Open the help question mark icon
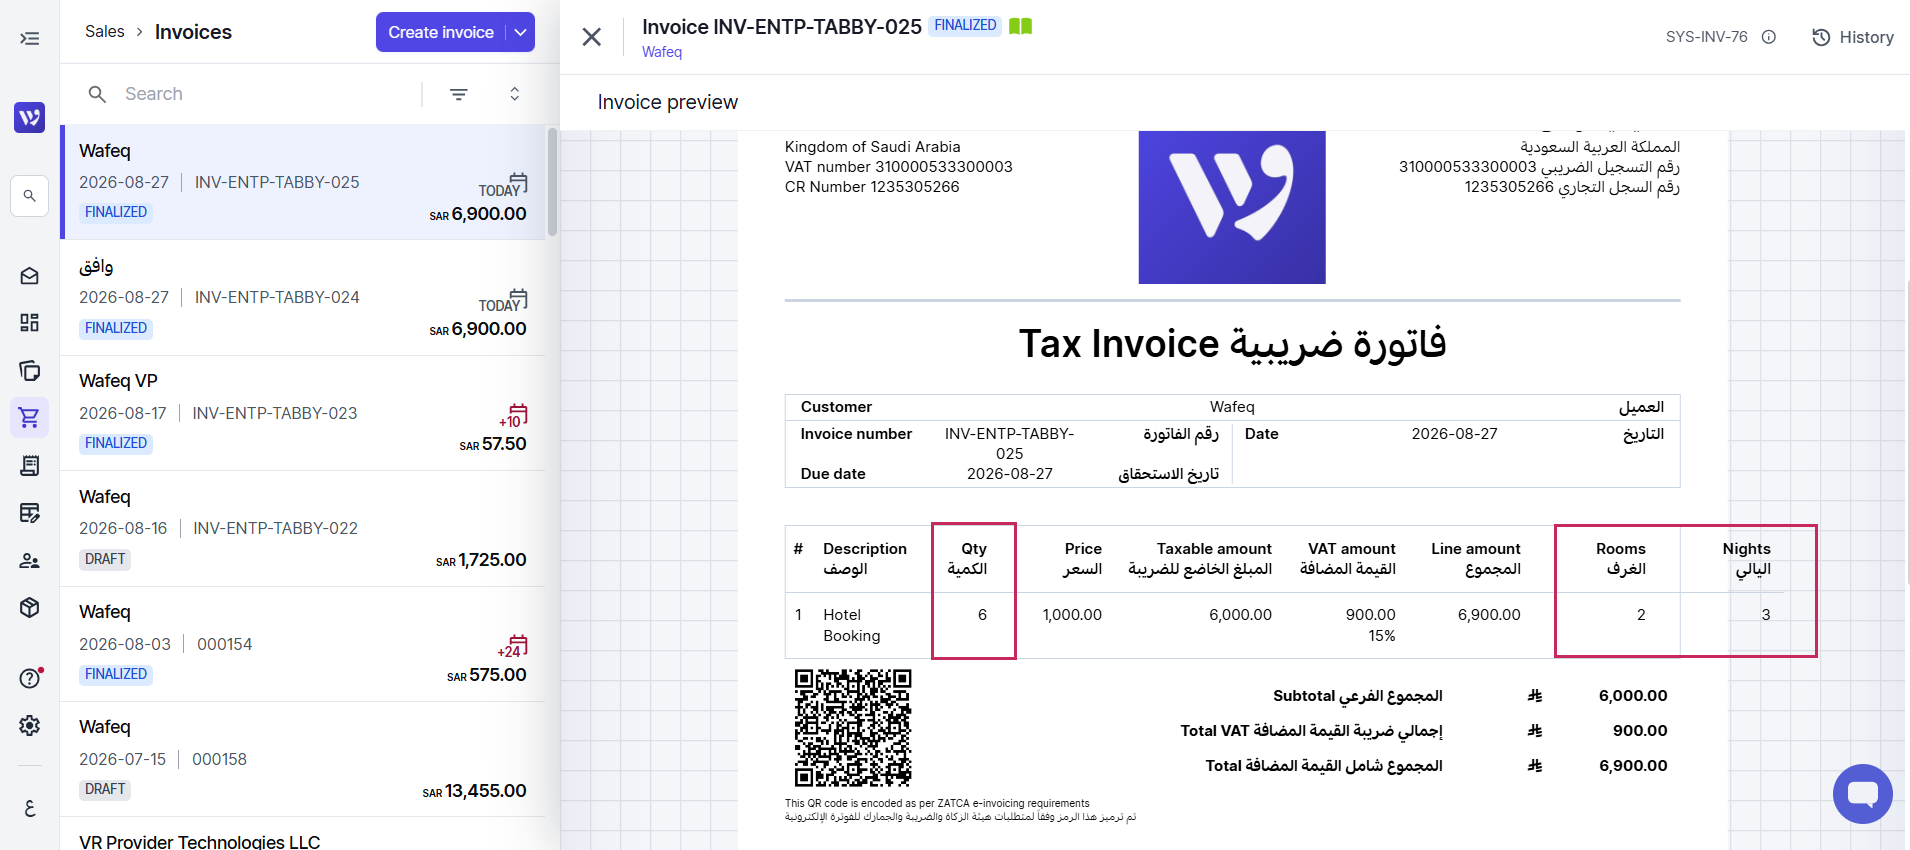 point(30,678)
